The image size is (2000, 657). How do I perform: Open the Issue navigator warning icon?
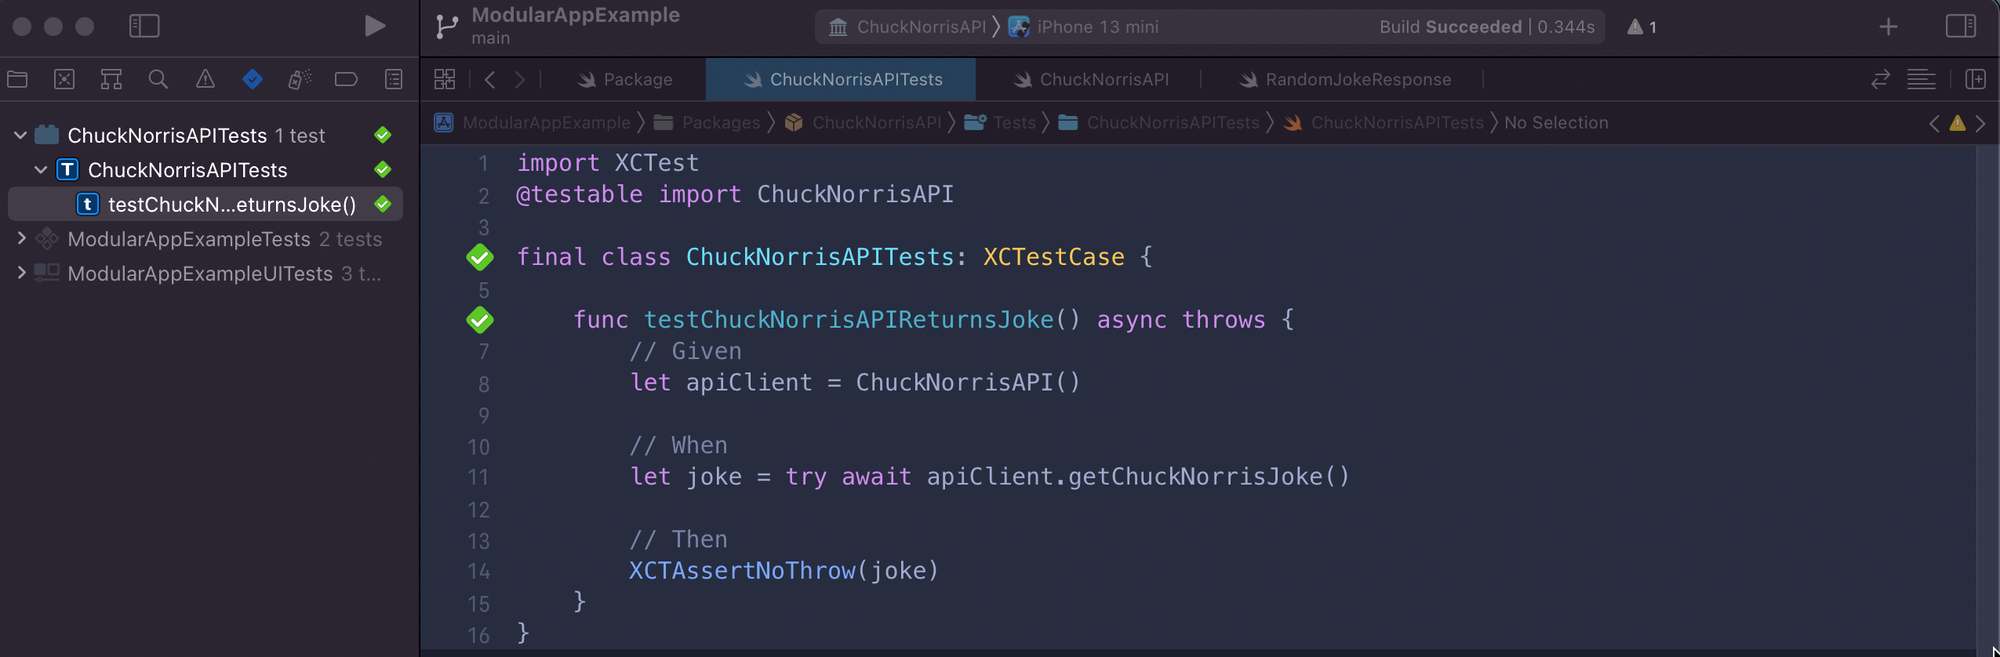pyautogui.click(x=205, y=79)
